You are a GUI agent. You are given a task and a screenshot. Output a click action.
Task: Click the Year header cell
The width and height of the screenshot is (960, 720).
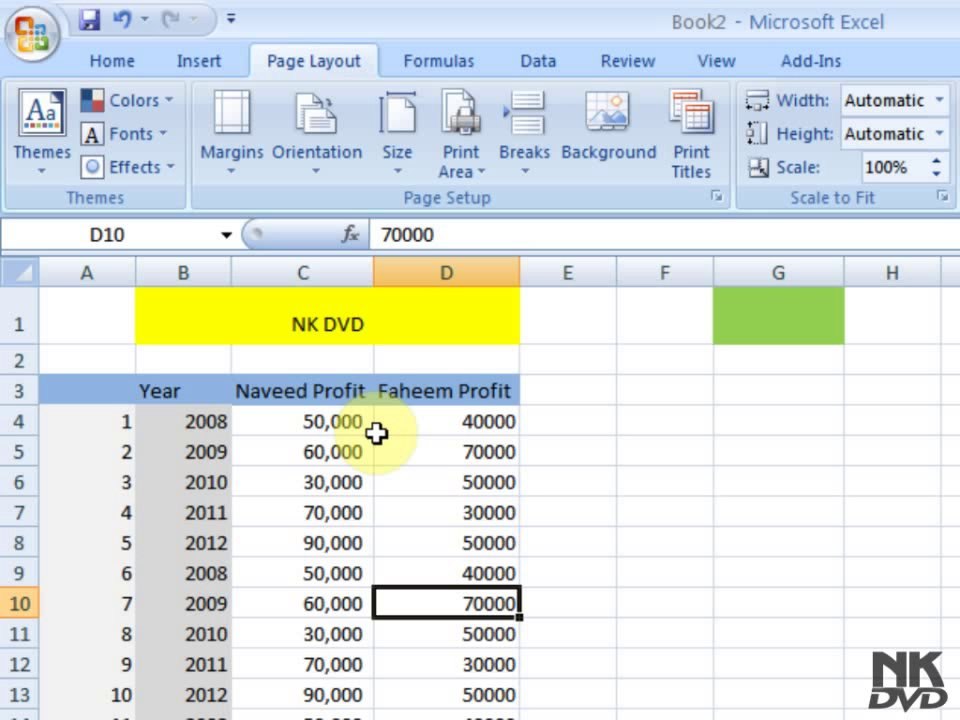tap(183, 391)
